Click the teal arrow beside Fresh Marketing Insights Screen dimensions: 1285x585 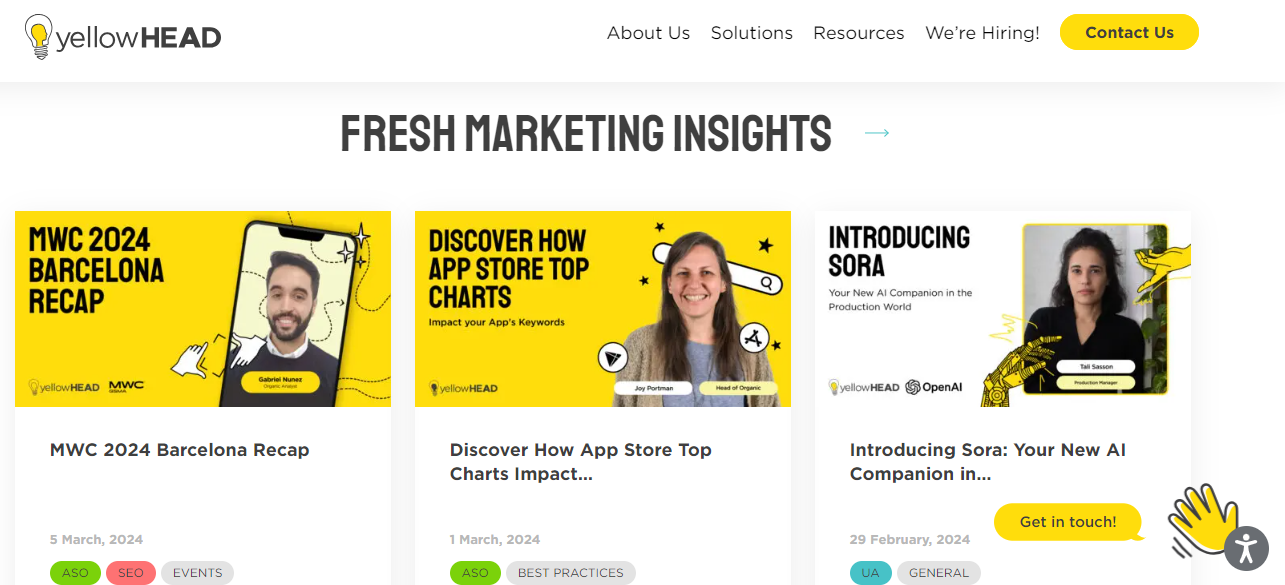point(877,133)
